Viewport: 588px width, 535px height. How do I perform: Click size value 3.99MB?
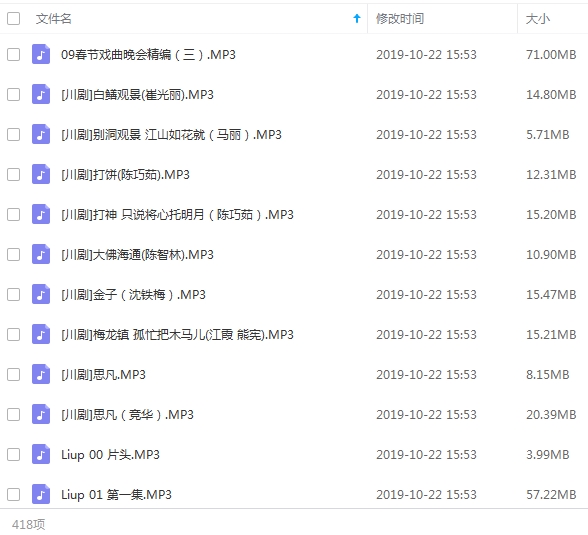(548, 455)
